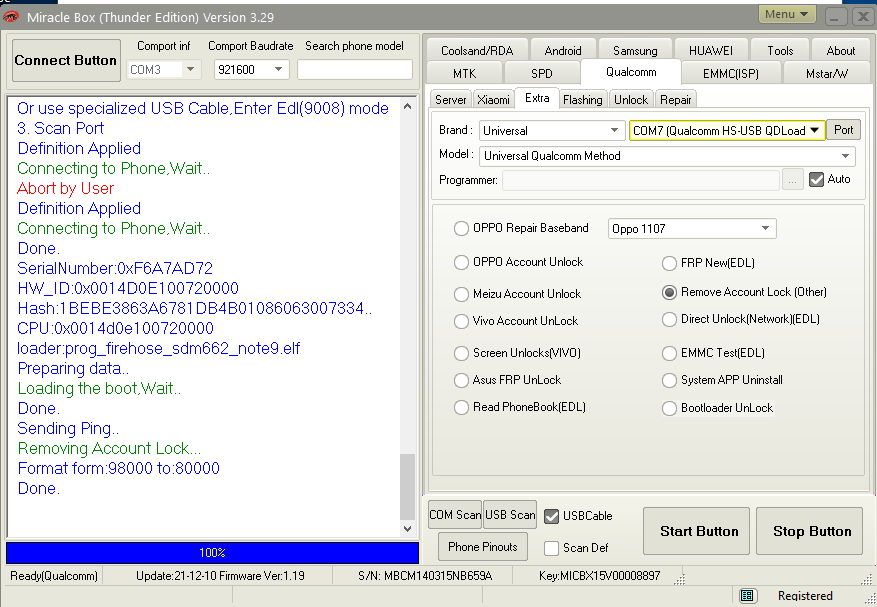Open the Xiaomi sub-tab
Viewport: 877px width, 607px height.
point(493,100)
